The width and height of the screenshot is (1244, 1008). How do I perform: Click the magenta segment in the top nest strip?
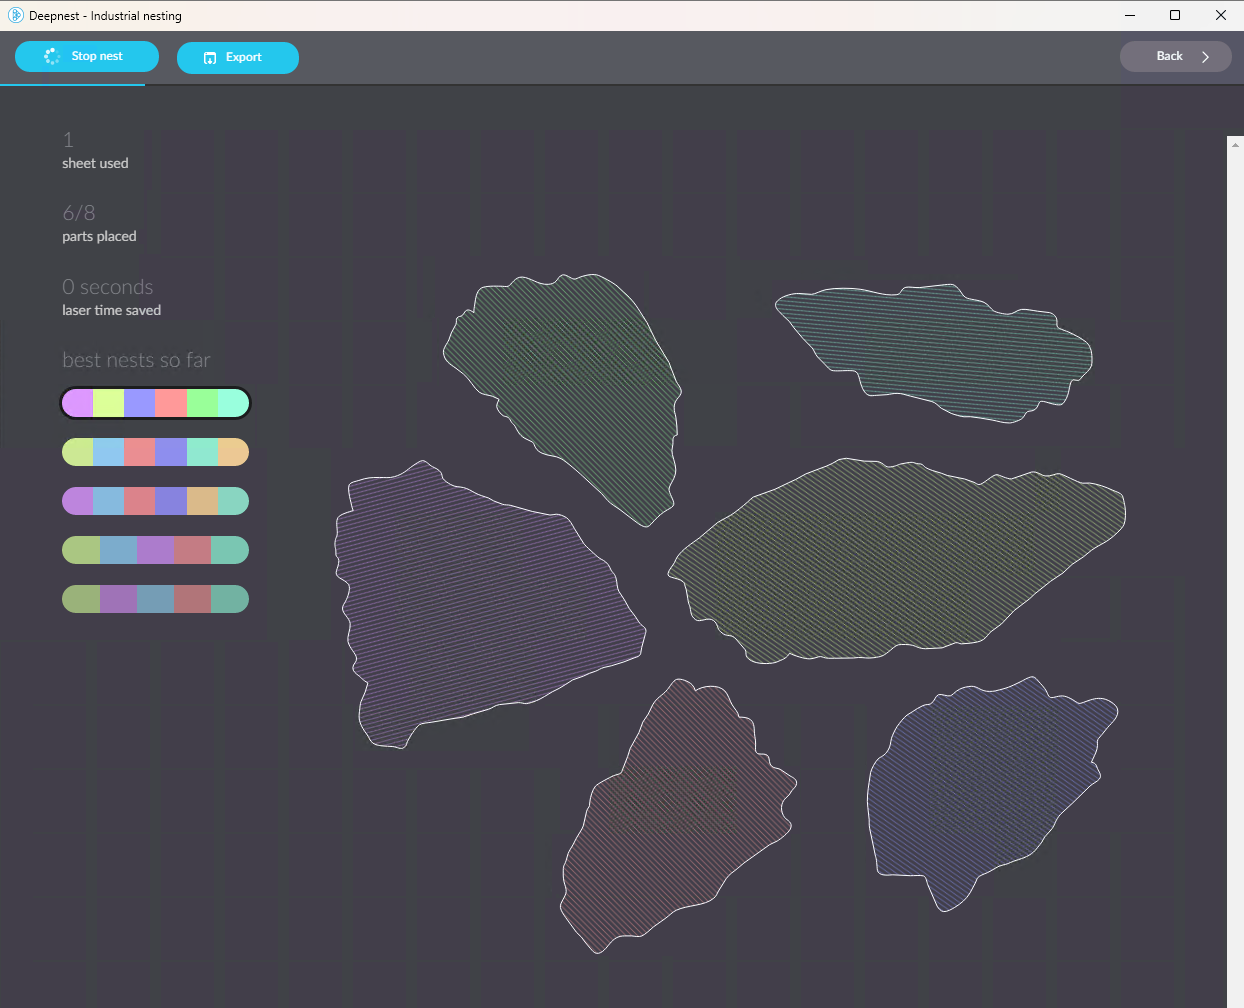point(76,402)
